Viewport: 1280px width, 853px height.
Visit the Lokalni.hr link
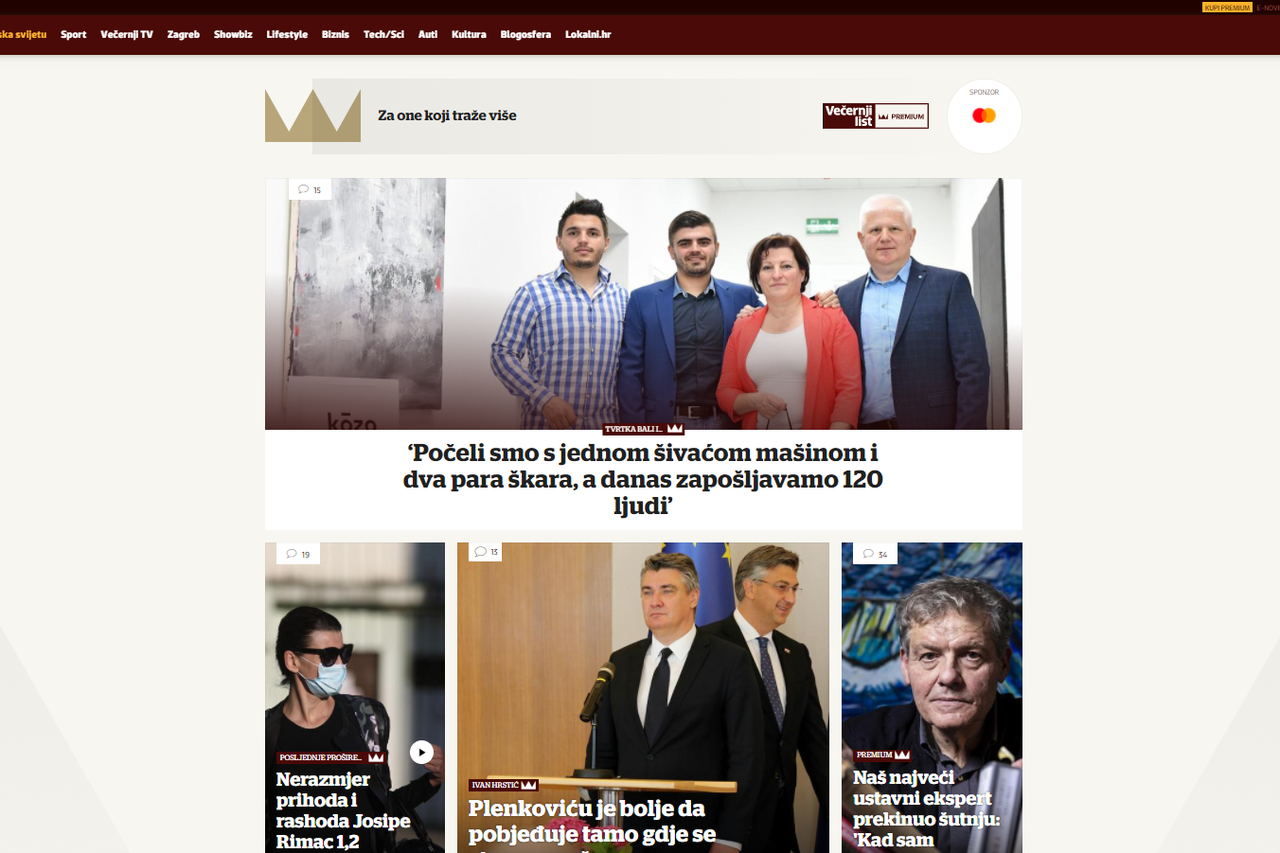588,34
